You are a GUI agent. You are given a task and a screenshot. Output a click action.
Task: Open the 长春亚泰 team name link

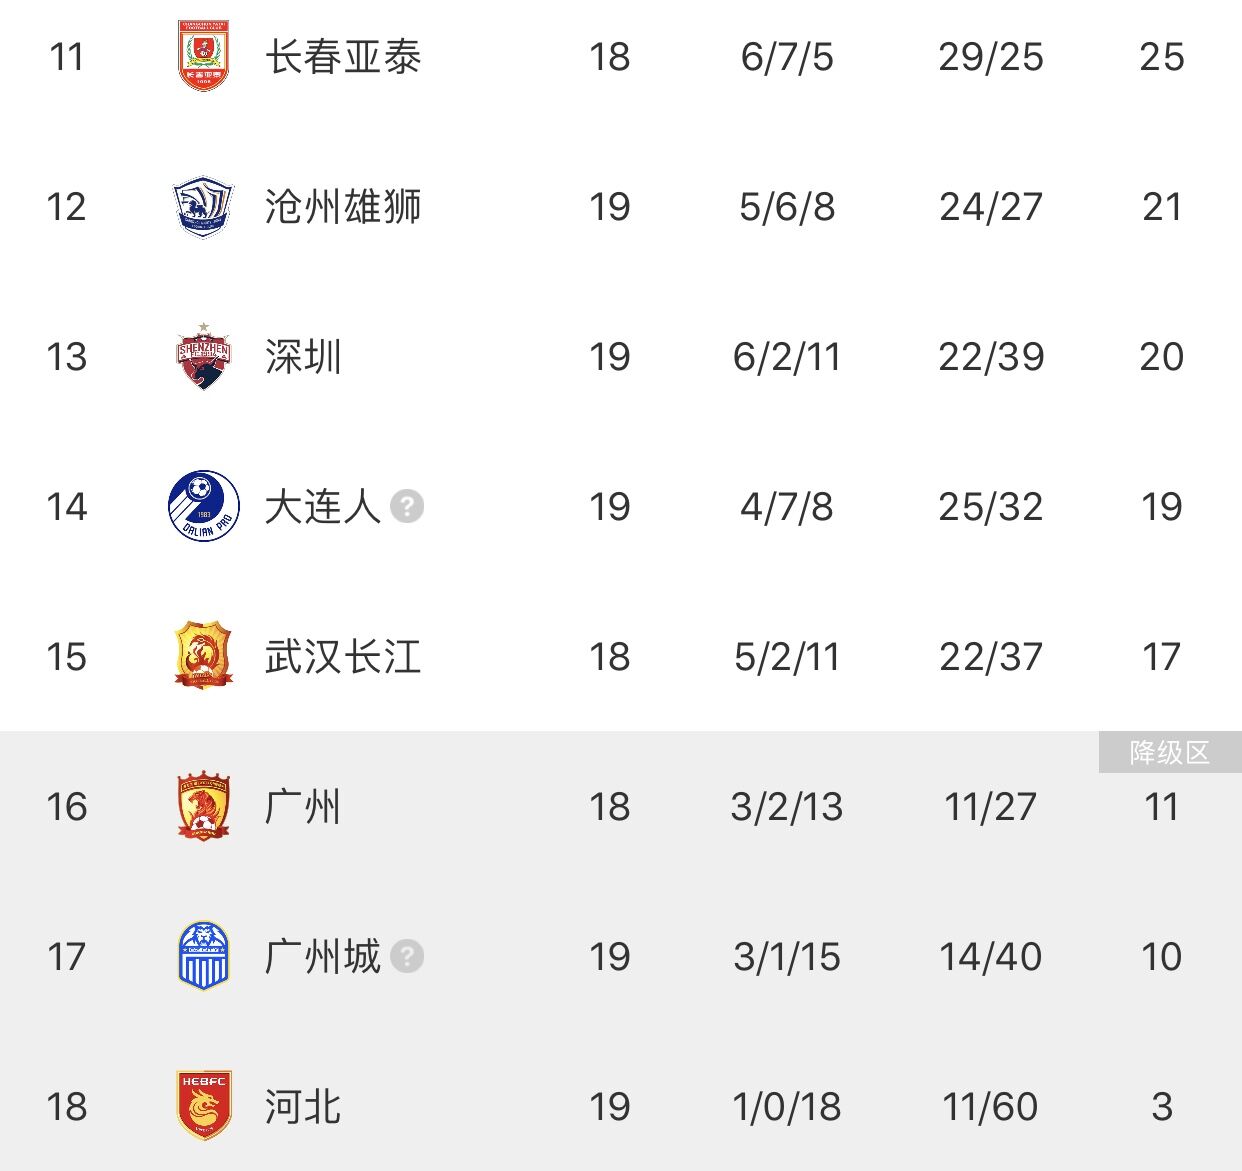[x=343, y=57]
